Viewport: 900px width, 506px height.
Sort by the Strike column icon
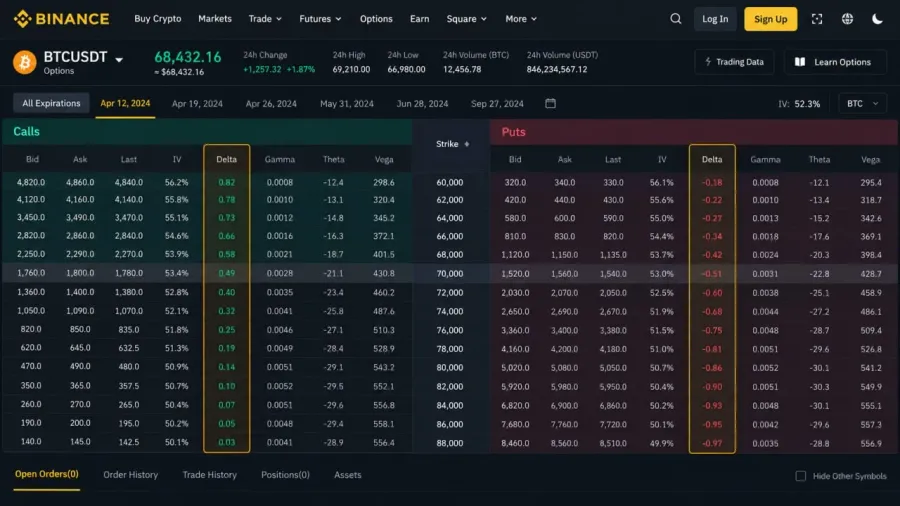click(467, 144)
